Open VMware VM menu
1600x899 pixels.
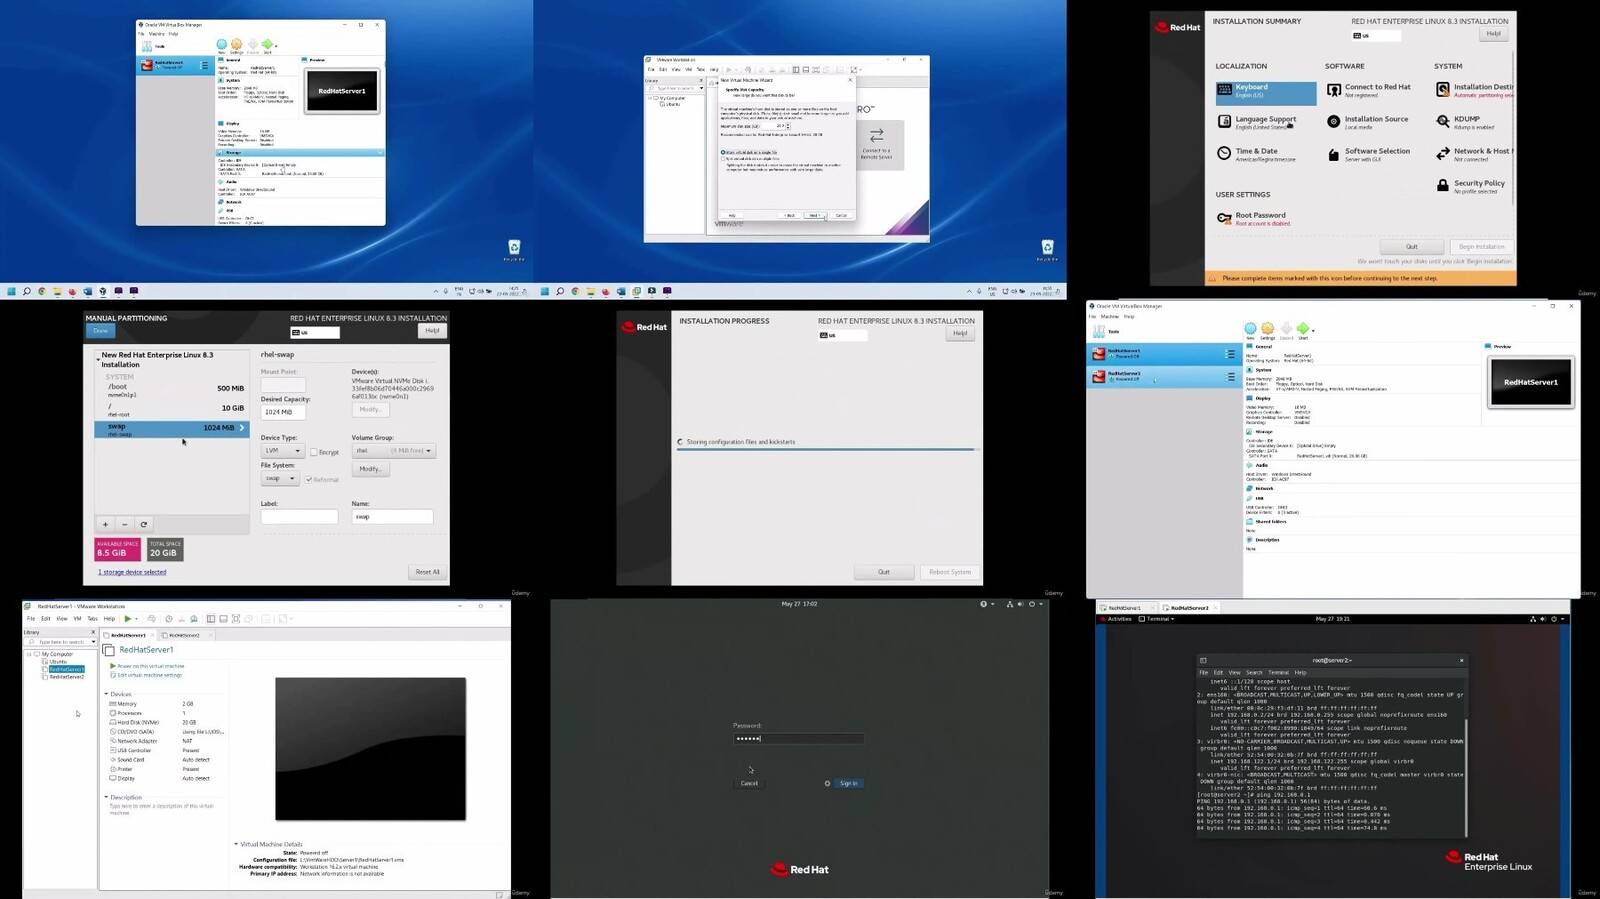(77, 619)
